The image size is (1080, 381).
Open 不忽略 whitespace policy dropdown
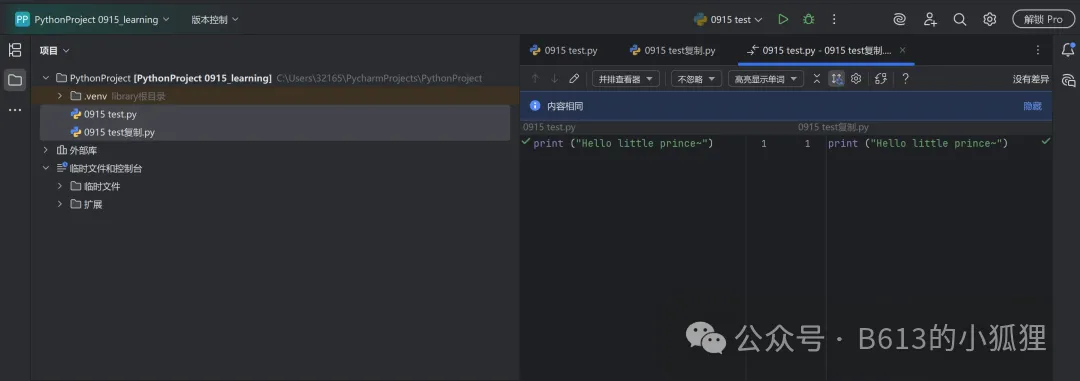(x=696, y=79)
